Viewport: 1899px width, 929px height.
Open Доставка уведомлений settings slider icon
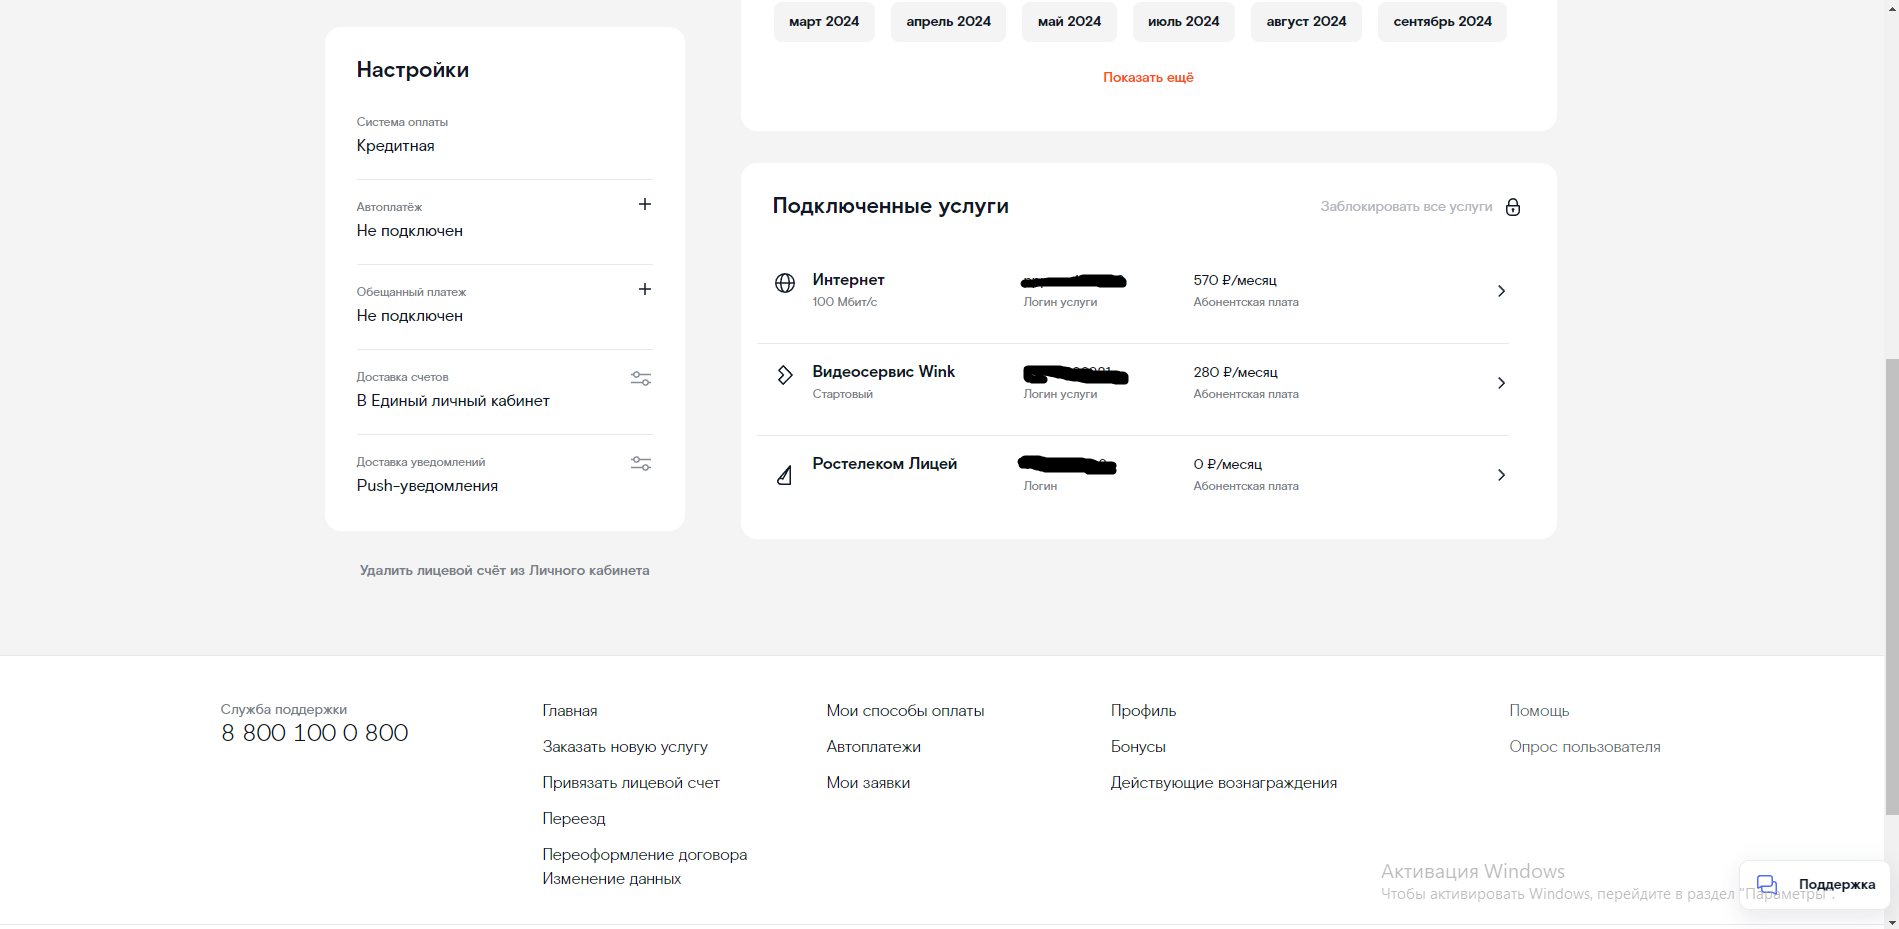pos(641,464)
